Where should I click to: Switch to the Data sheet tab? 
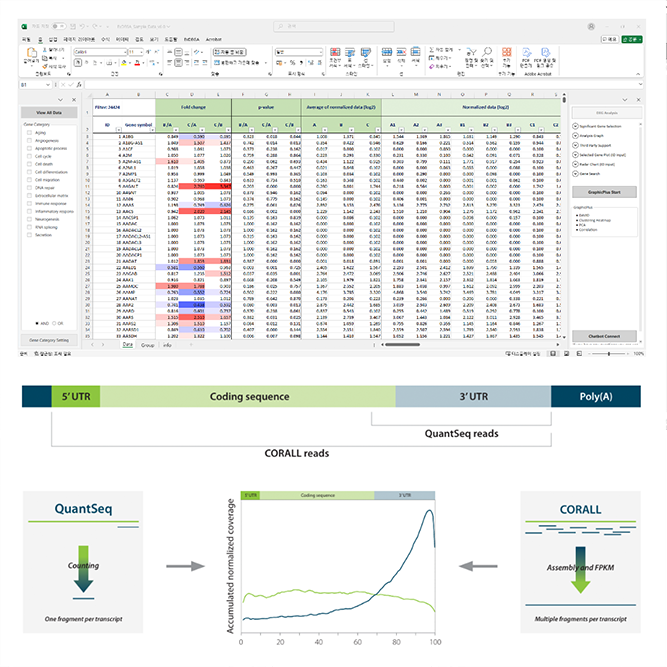[x=128, y=345]
